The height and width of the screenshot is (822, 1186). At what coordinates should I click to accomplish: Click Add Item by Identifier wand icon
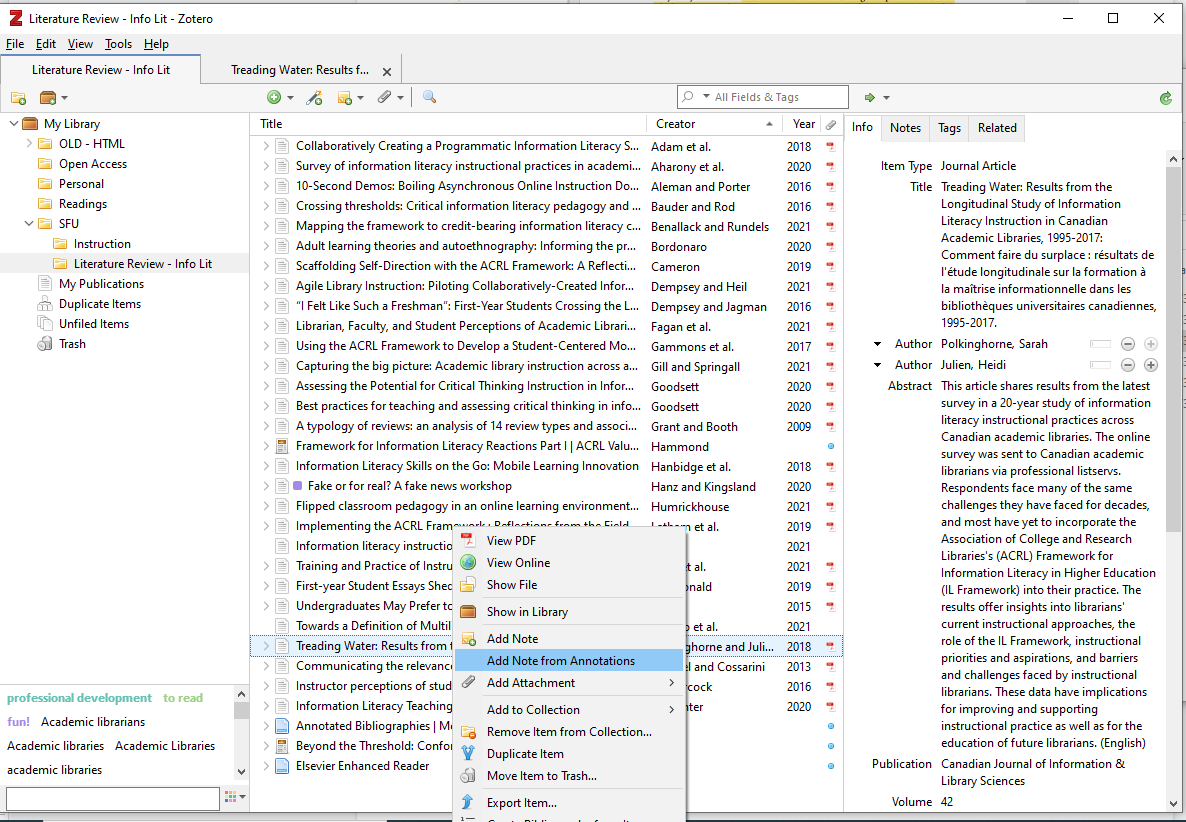click(x=314, y=97)
